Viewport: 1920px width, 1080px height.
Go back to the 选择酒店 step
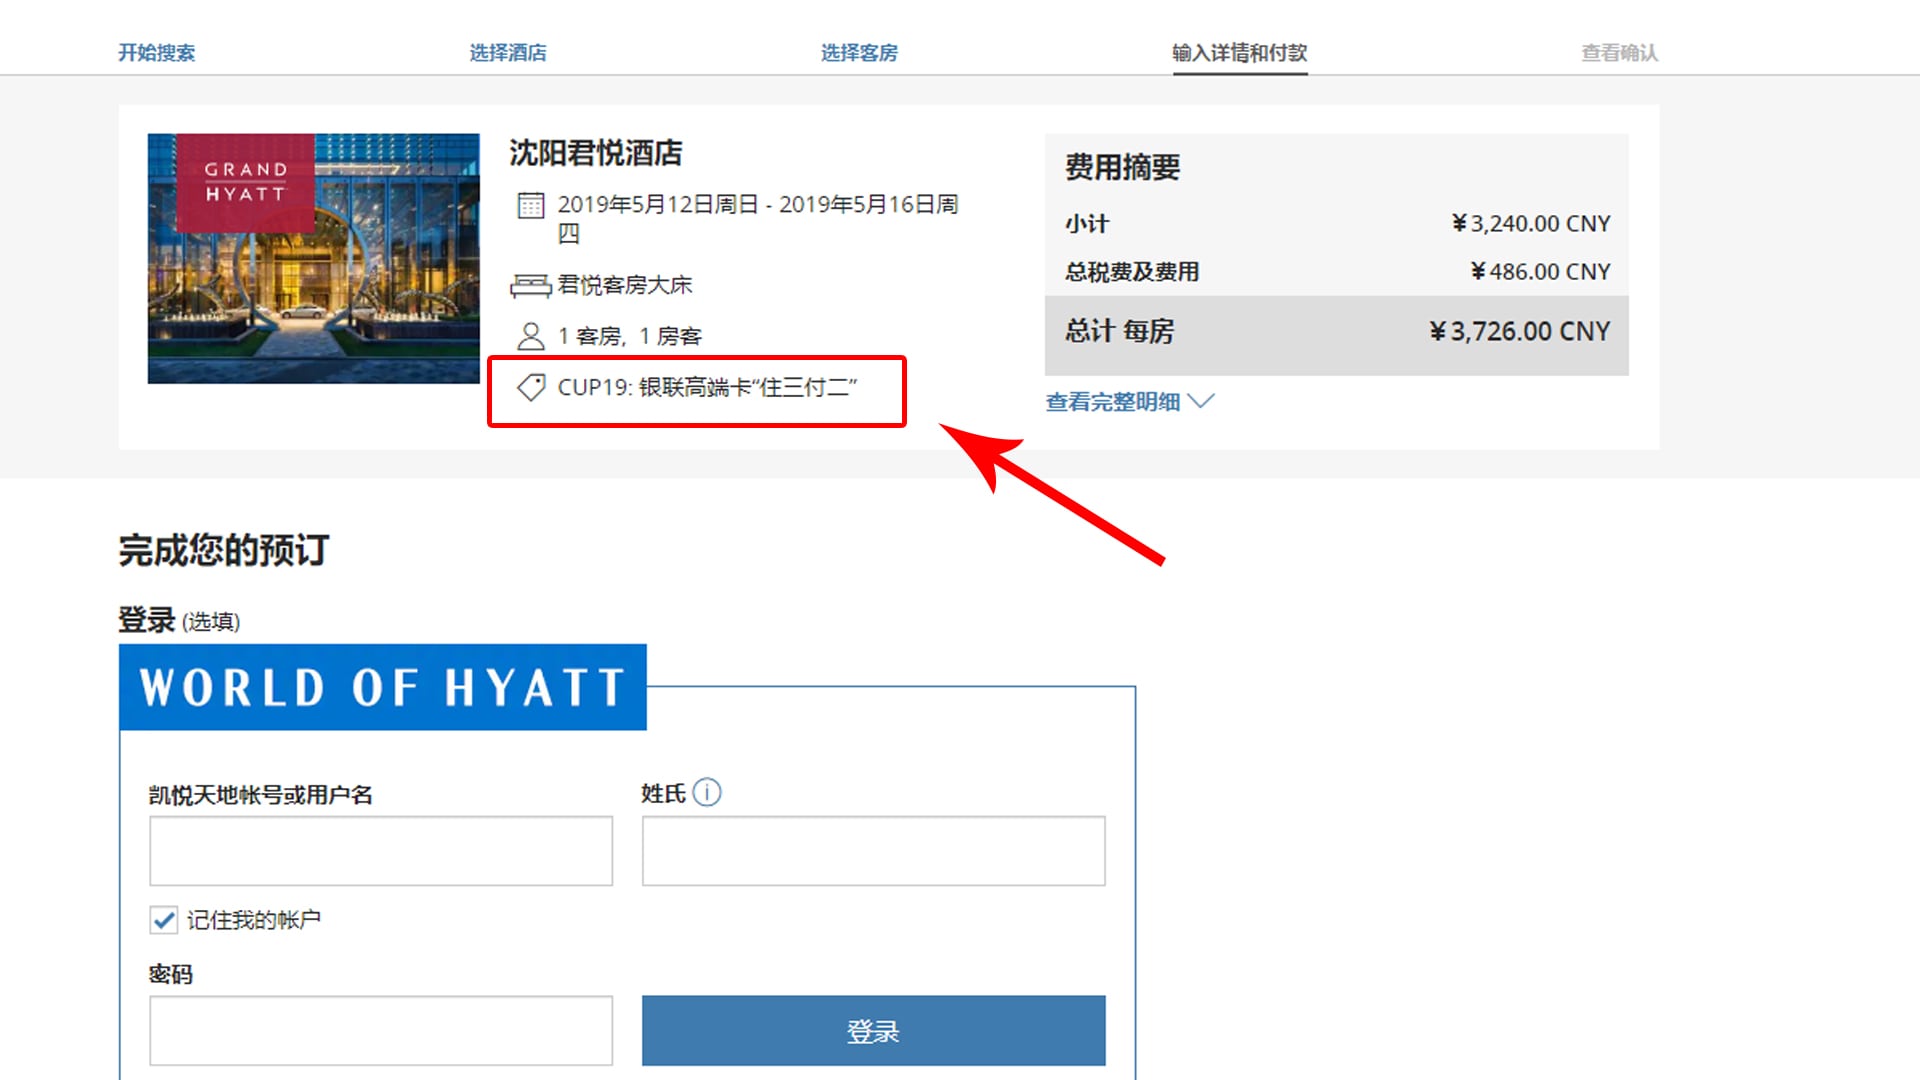(x=508, y=53)
